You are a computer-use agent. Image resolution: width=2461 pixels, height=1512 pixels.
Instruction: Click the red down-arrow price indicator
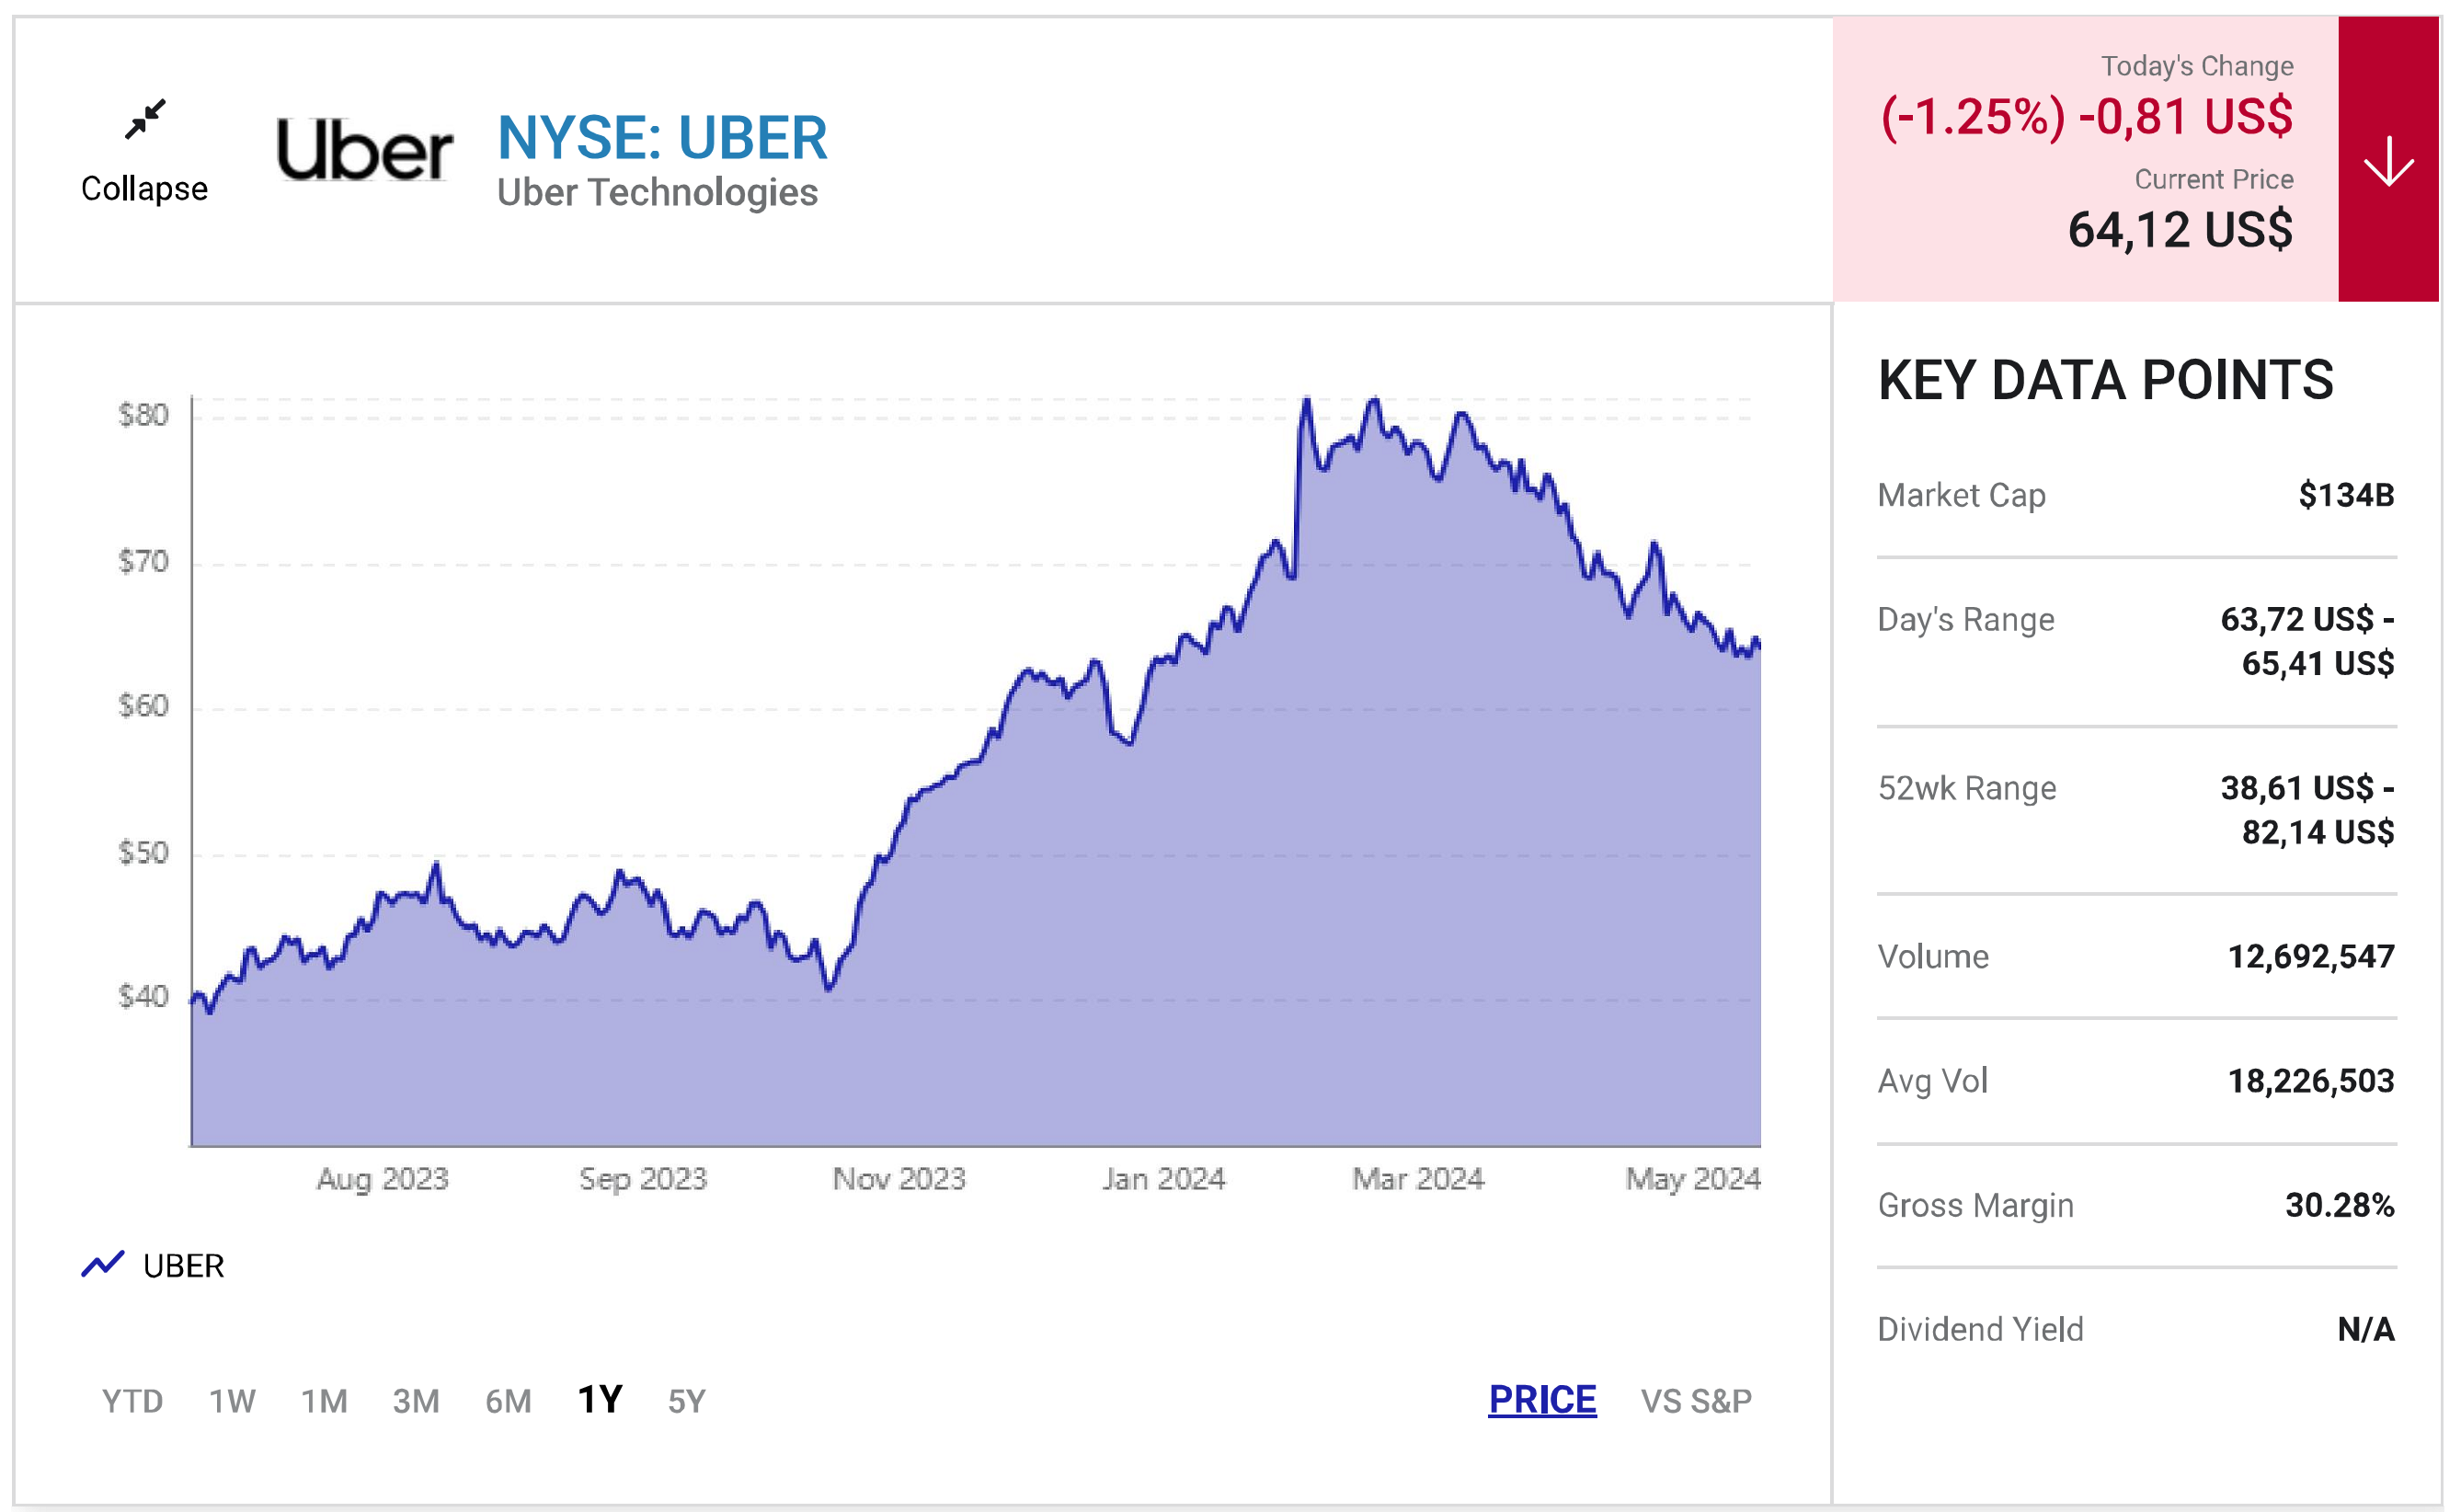pyautogui.click(x=2387, y=160)
